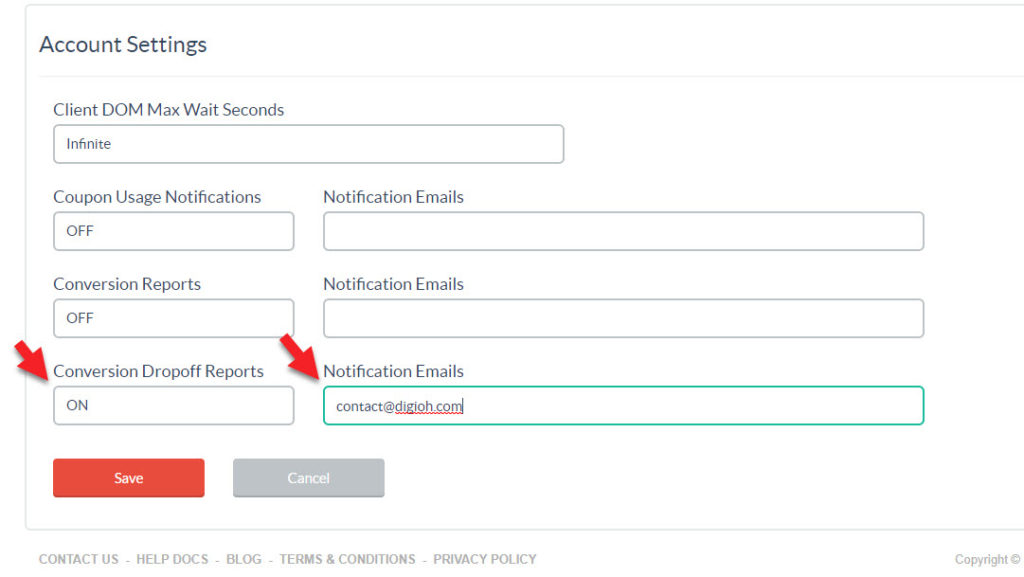Click the Save button
The image size is (1024, 577).
click(x=128, y=478)
